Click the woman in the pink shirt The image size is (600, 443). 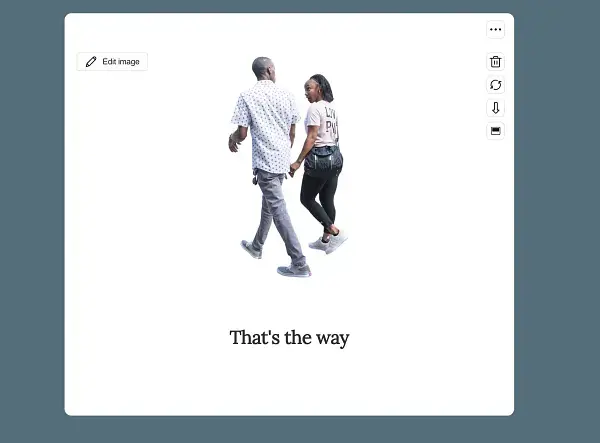[x=322, y=125]
